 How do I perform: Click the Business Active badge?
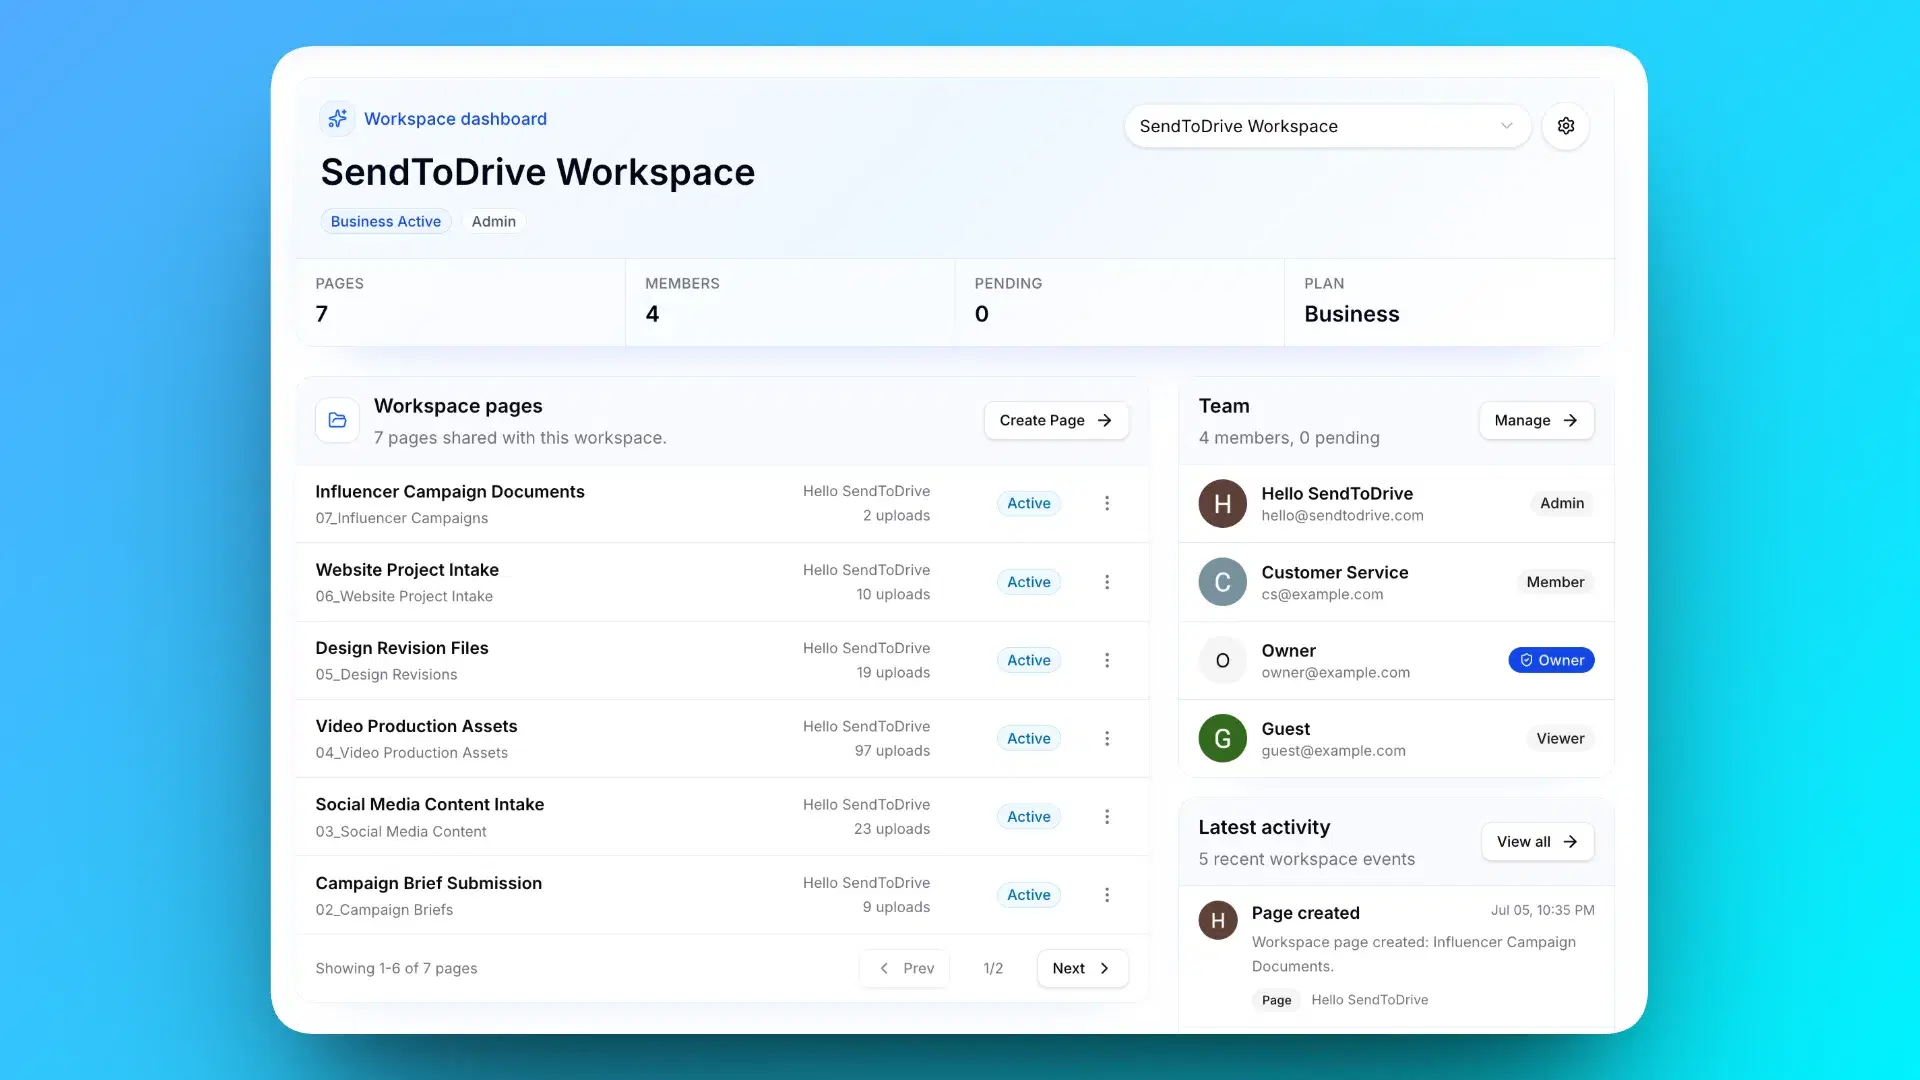click(386, 221)
